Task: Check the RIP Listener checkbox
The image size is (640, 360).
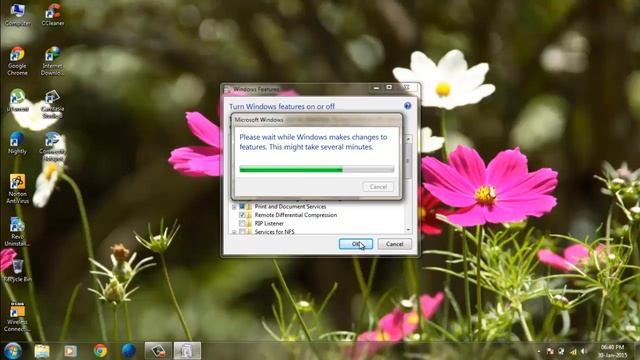Action: pyautogui.click(x=242, y=223)
